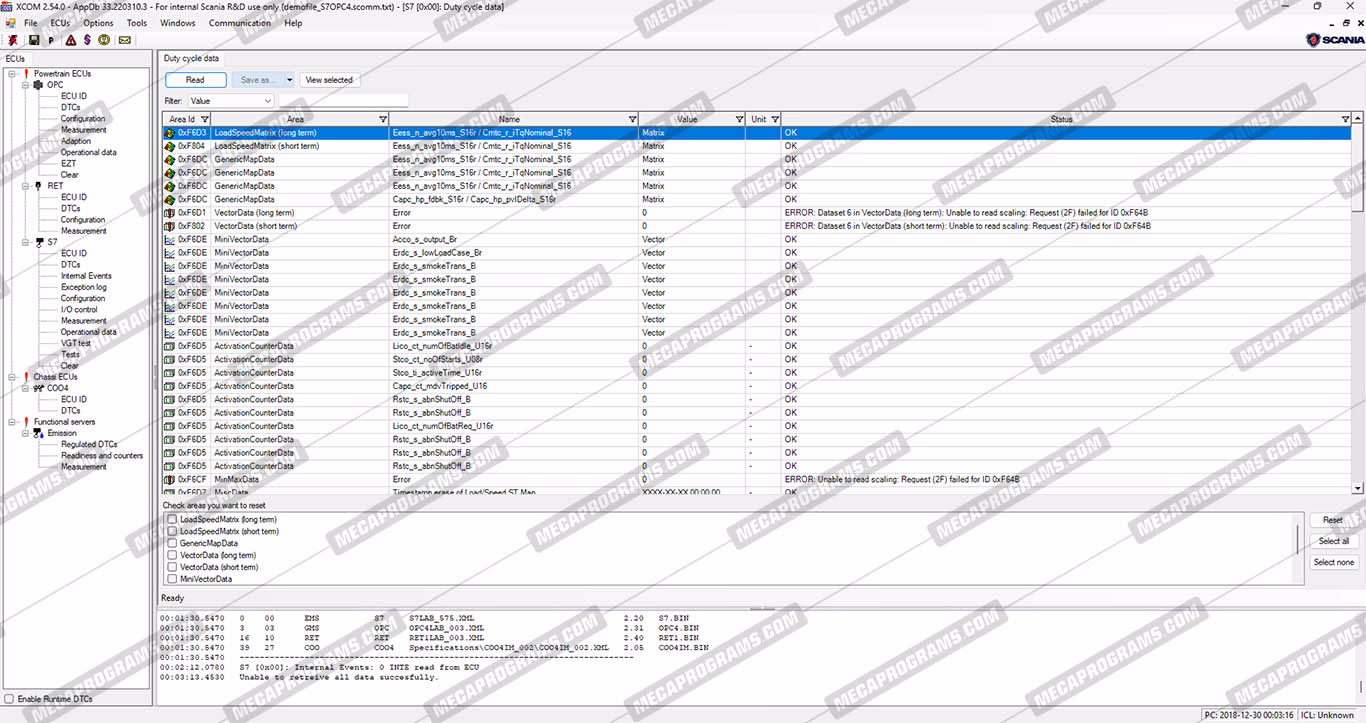1366x723 pixels.
Task: Open the Options menu
Action: (98, 22)
